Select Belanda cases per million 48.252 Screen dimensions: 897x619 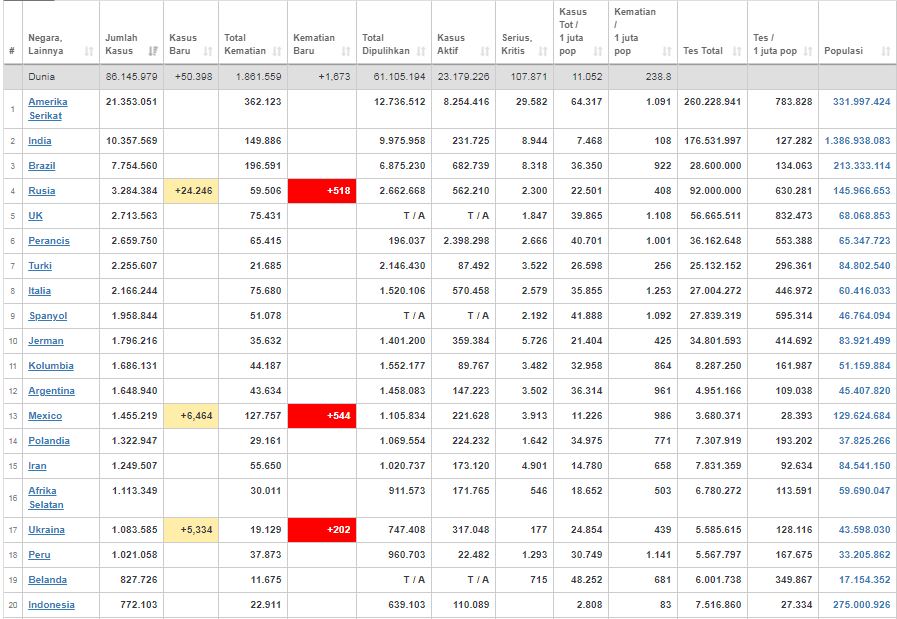pos(586,580)
